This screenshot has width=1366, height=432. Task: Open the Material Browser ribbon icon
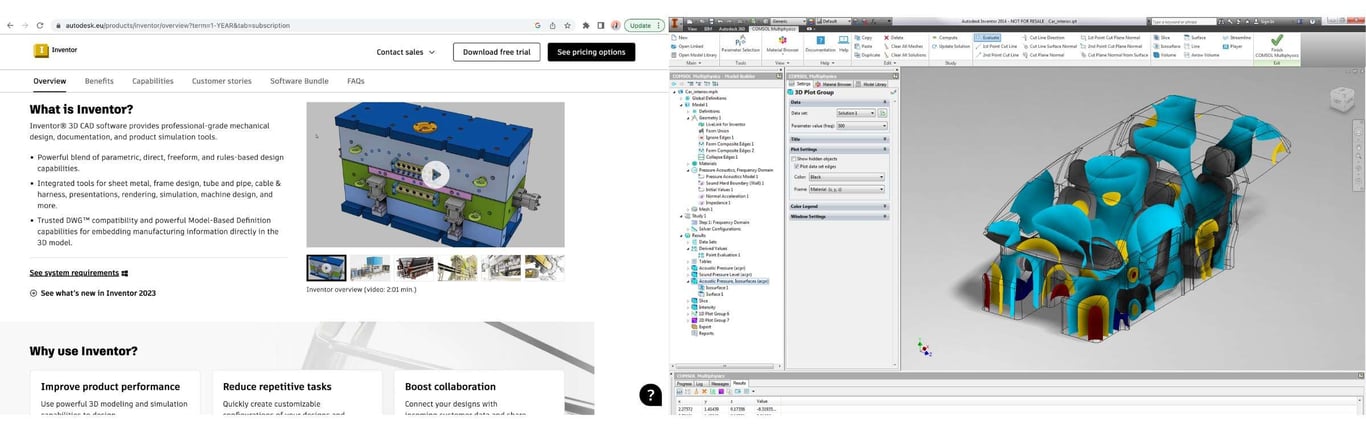click(x=782, y=40)
